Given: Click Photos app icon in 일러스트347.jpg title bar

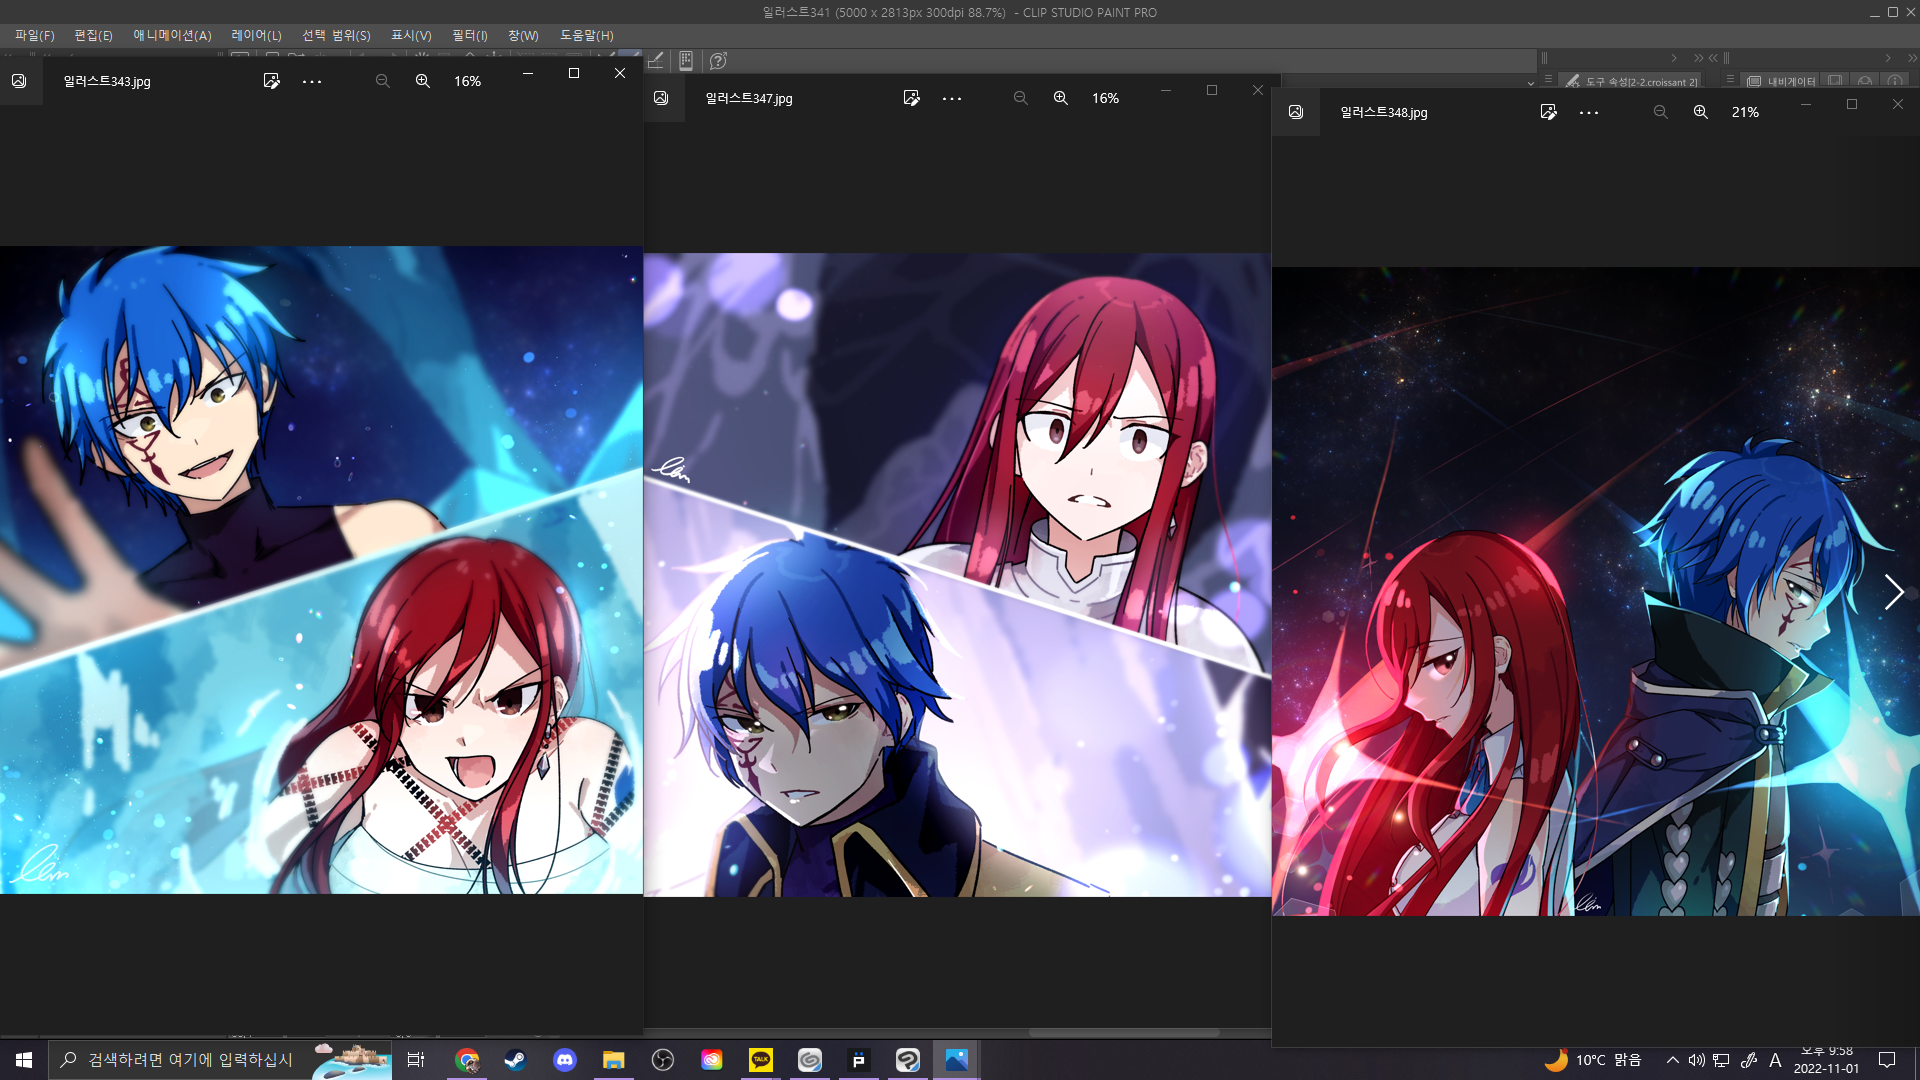Looking at the screenshot, I should [661, 98].
